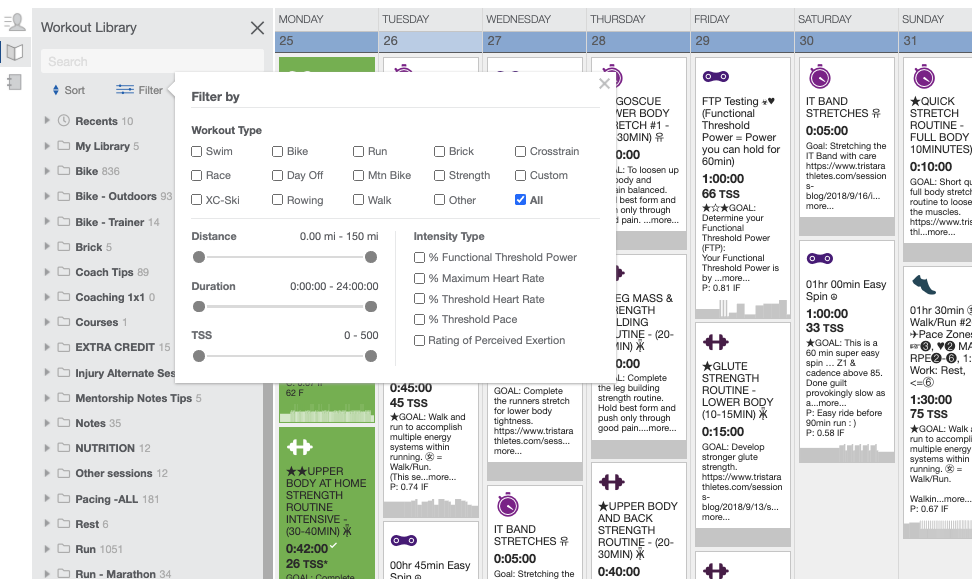Screen dimensions: 972x579
Task: Open the Athletes panel in the left sidebar
Action: tap(16, 21)
